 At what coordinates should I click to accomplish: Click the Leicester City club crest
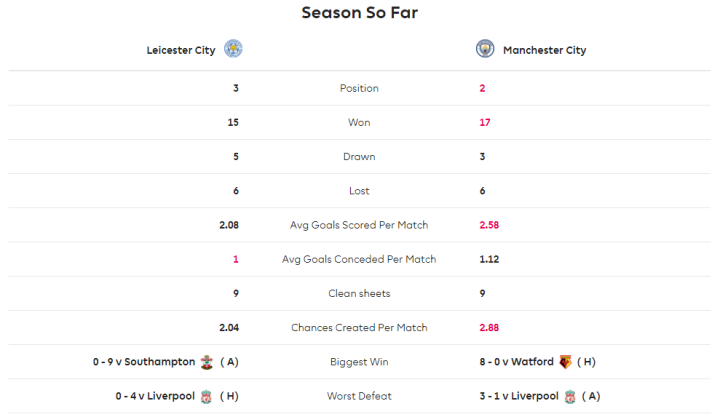[x=233, y=49]
